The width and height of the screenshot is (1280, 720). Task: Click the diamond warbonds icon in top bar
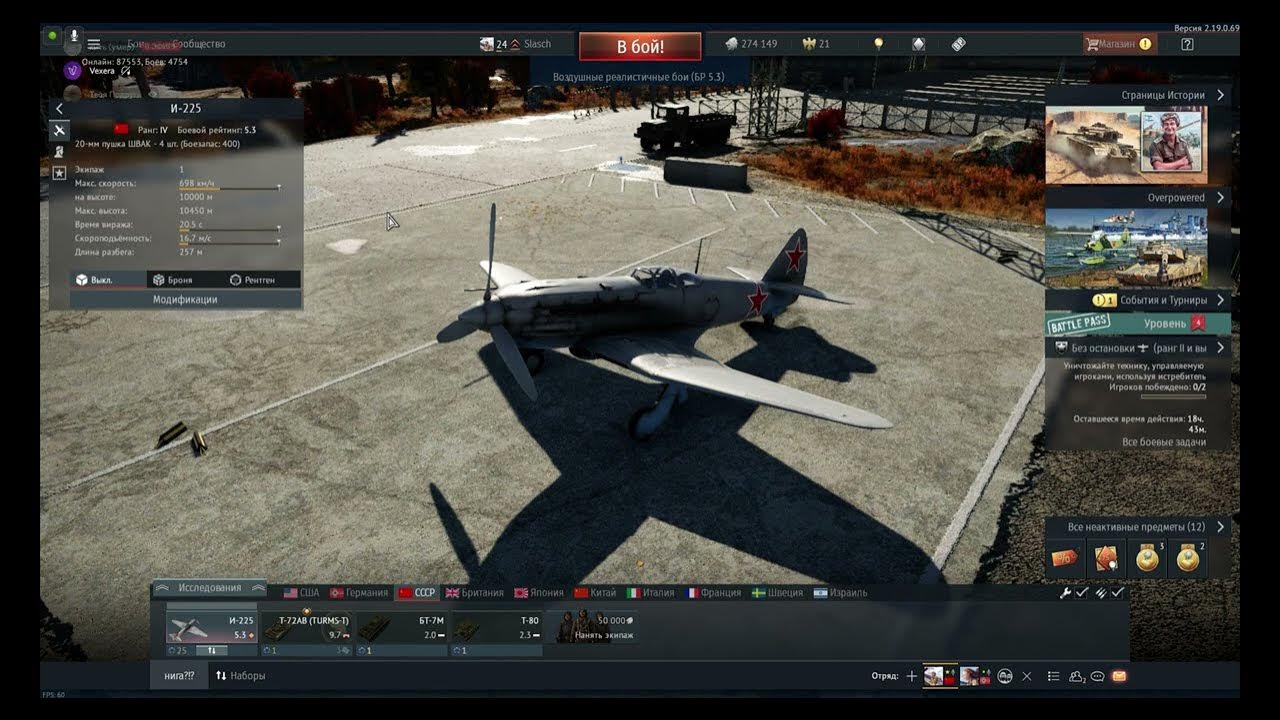pos(918,44)
